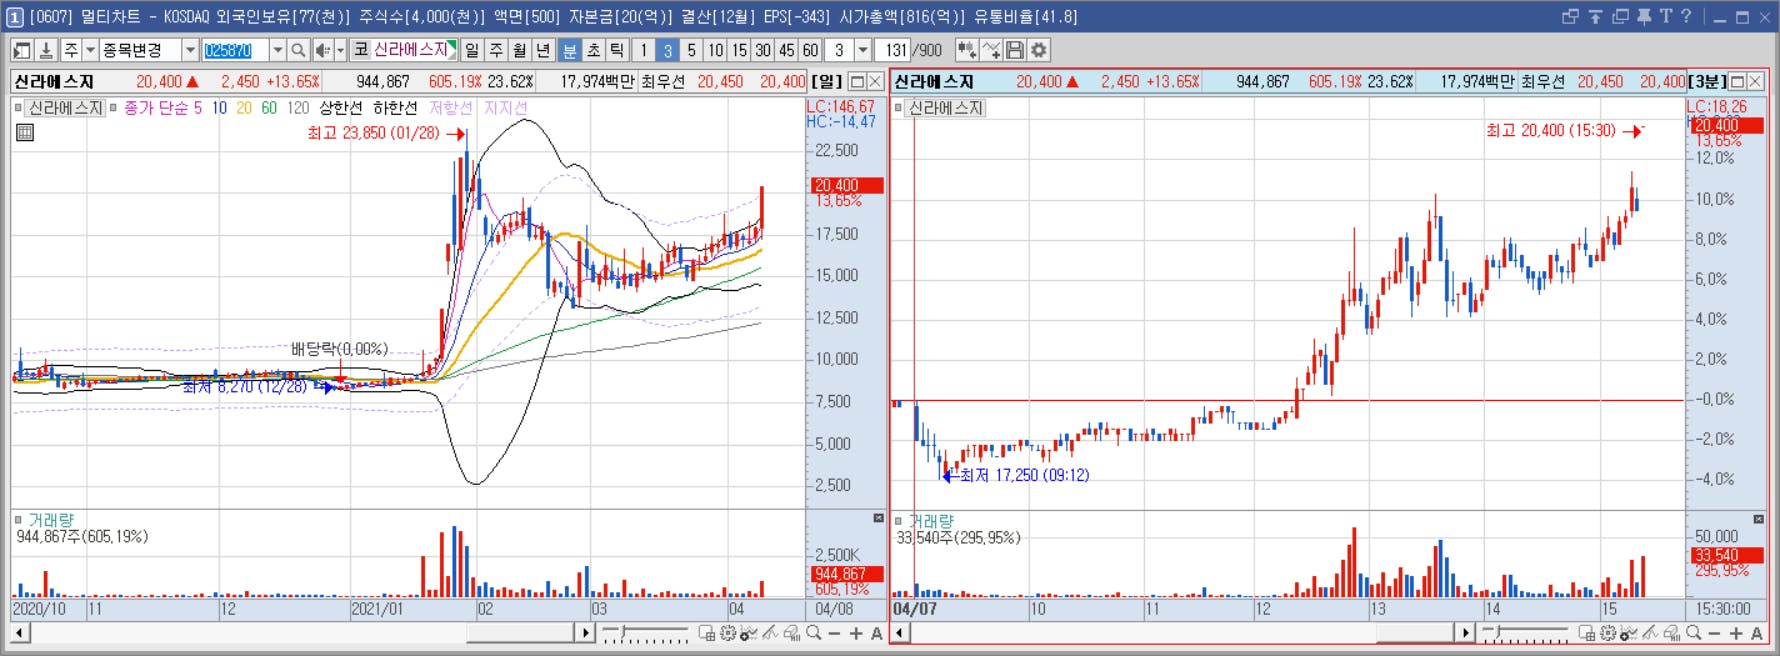This screenshot has height=656, width=1780.
Task: Open the stock code 025870 dropdown arrow
Action: click(278, 50)
